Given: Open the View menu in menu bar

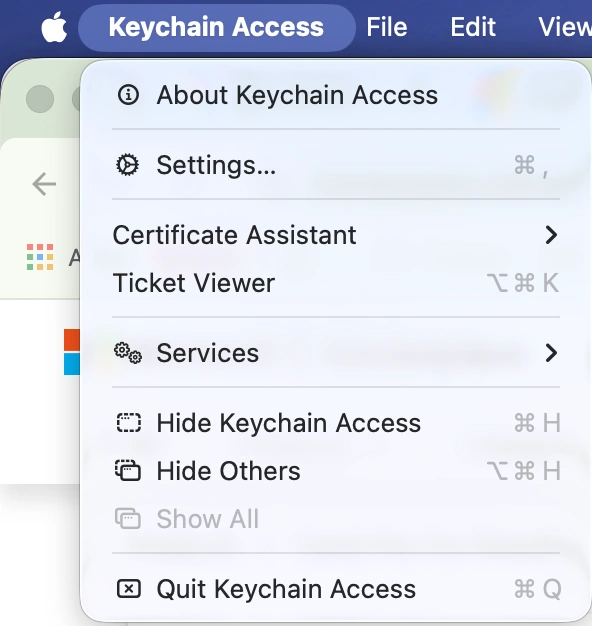Looking at the screenshot, I should [x=564, y=27].
